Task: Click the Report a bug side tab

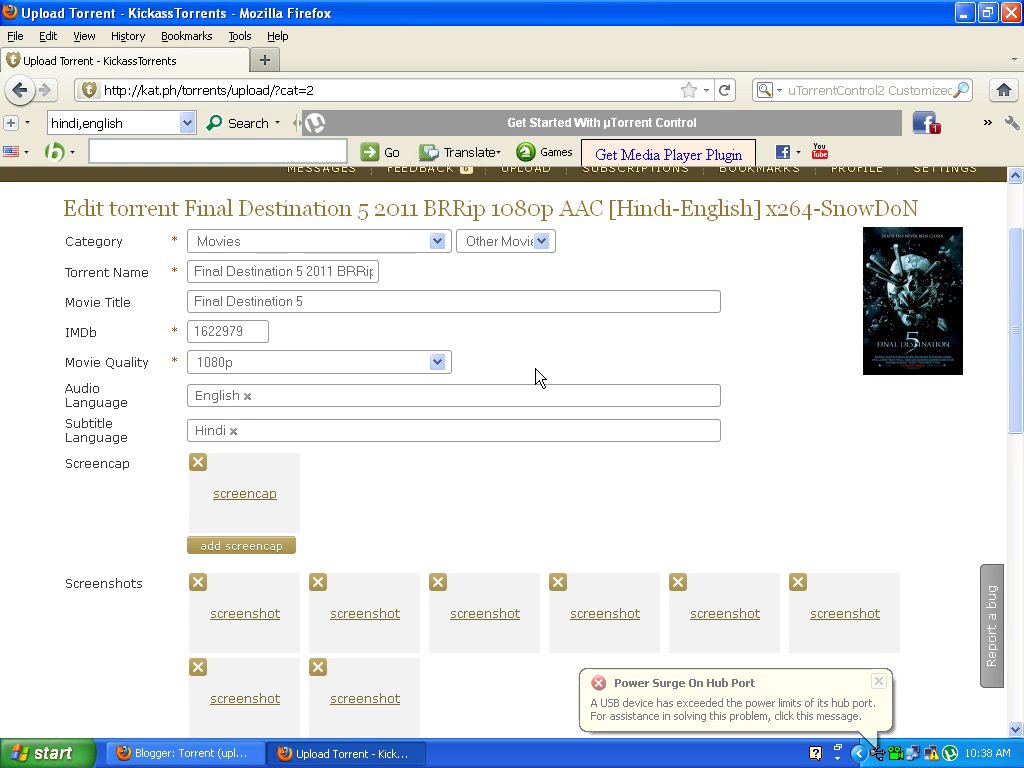Action: point(991,626)
